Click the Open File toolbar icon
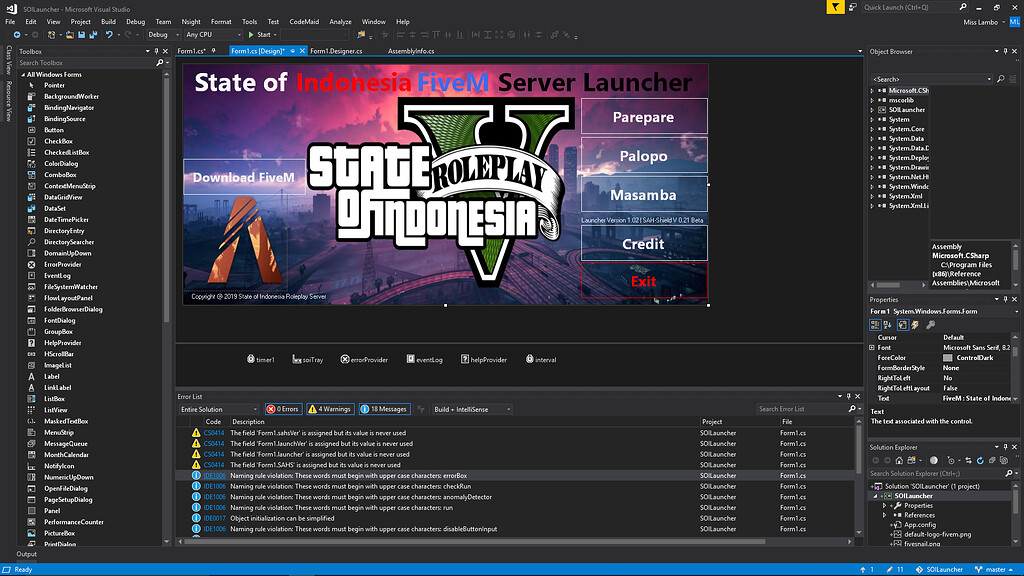 coord(69,35)
